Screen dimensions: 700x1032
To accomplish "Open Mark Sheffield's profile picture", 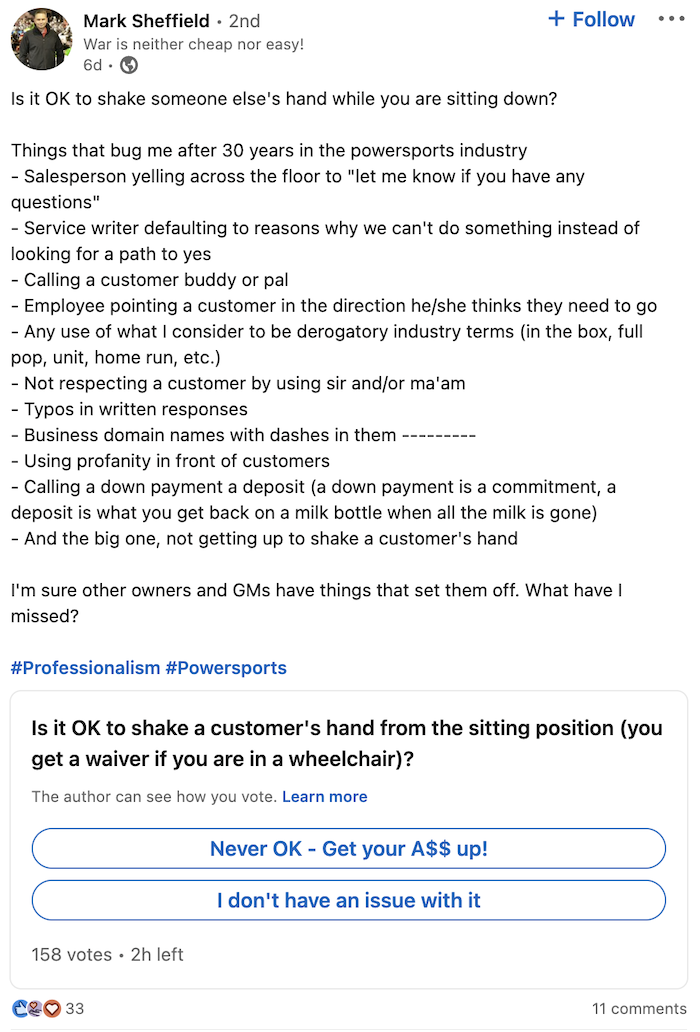I will 41,39.
